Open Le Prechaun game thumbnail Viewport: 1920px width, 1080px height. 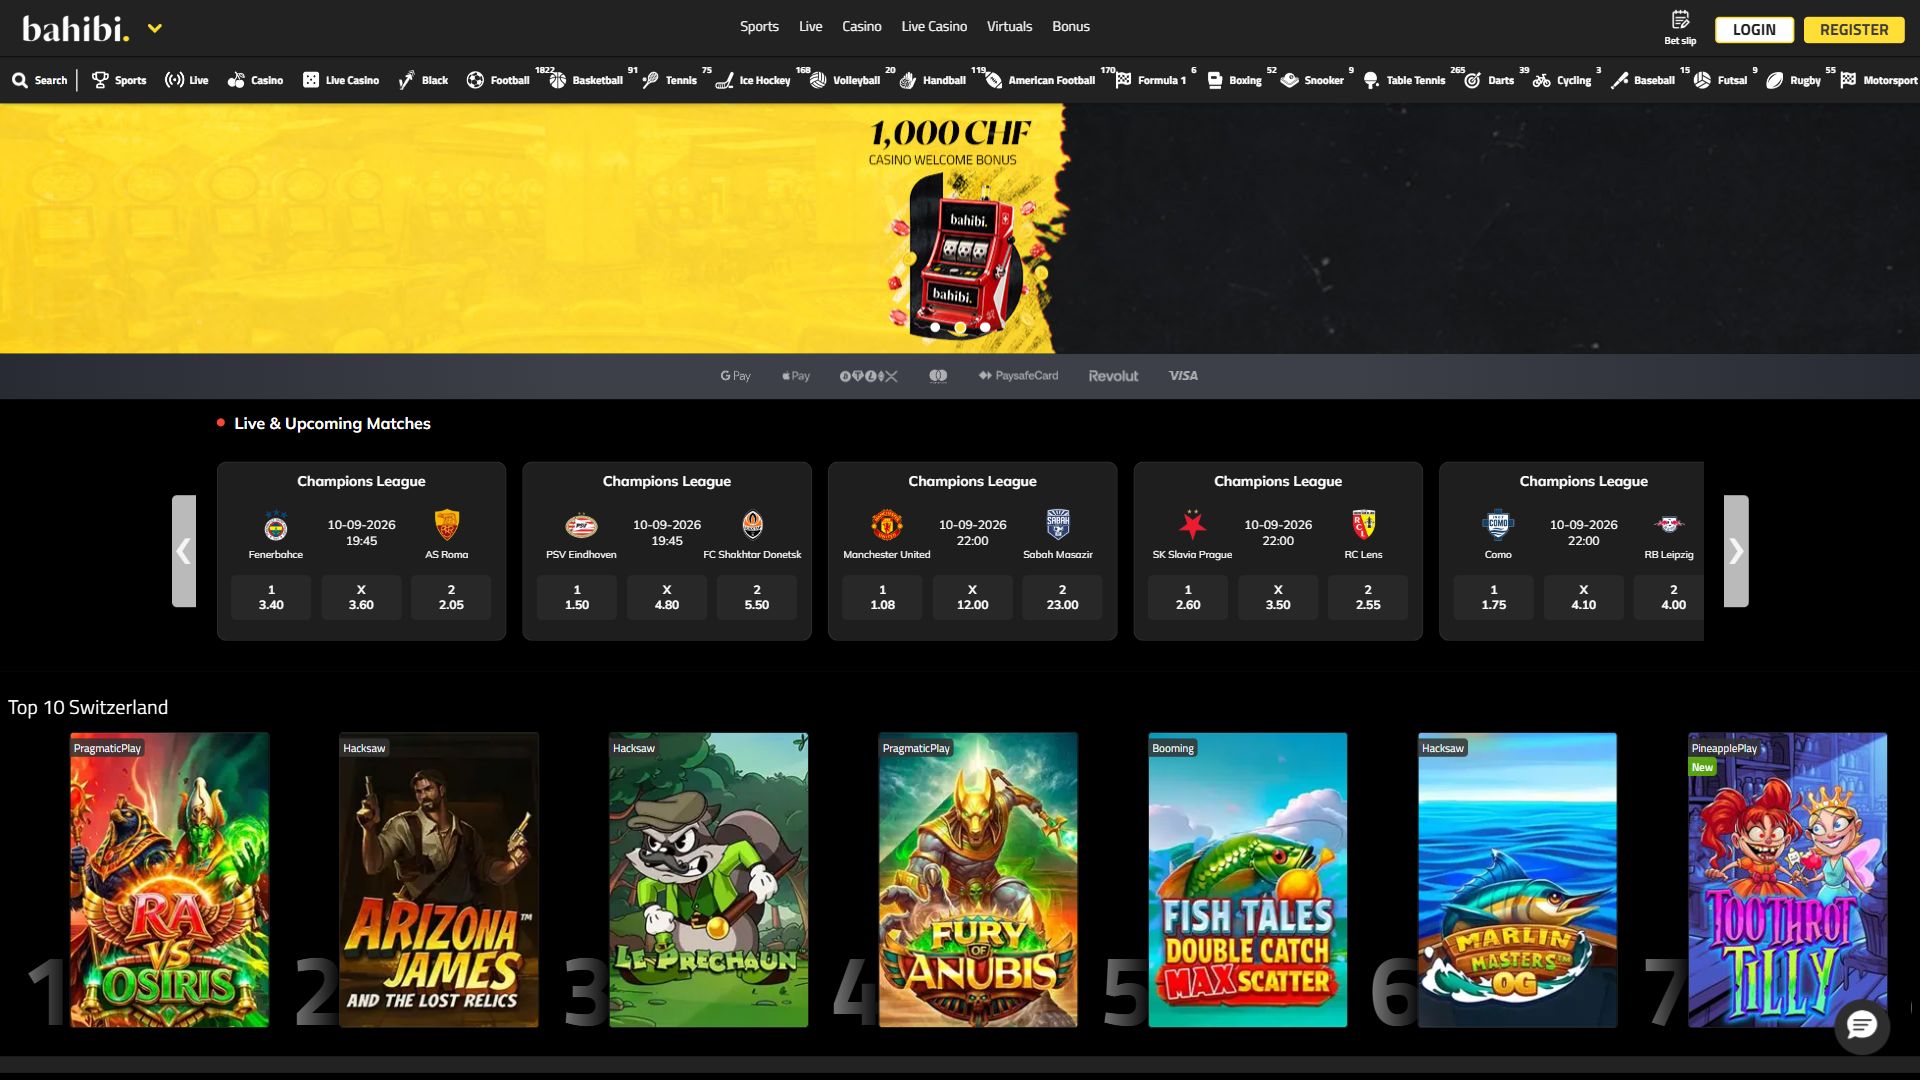click(709, 880)
